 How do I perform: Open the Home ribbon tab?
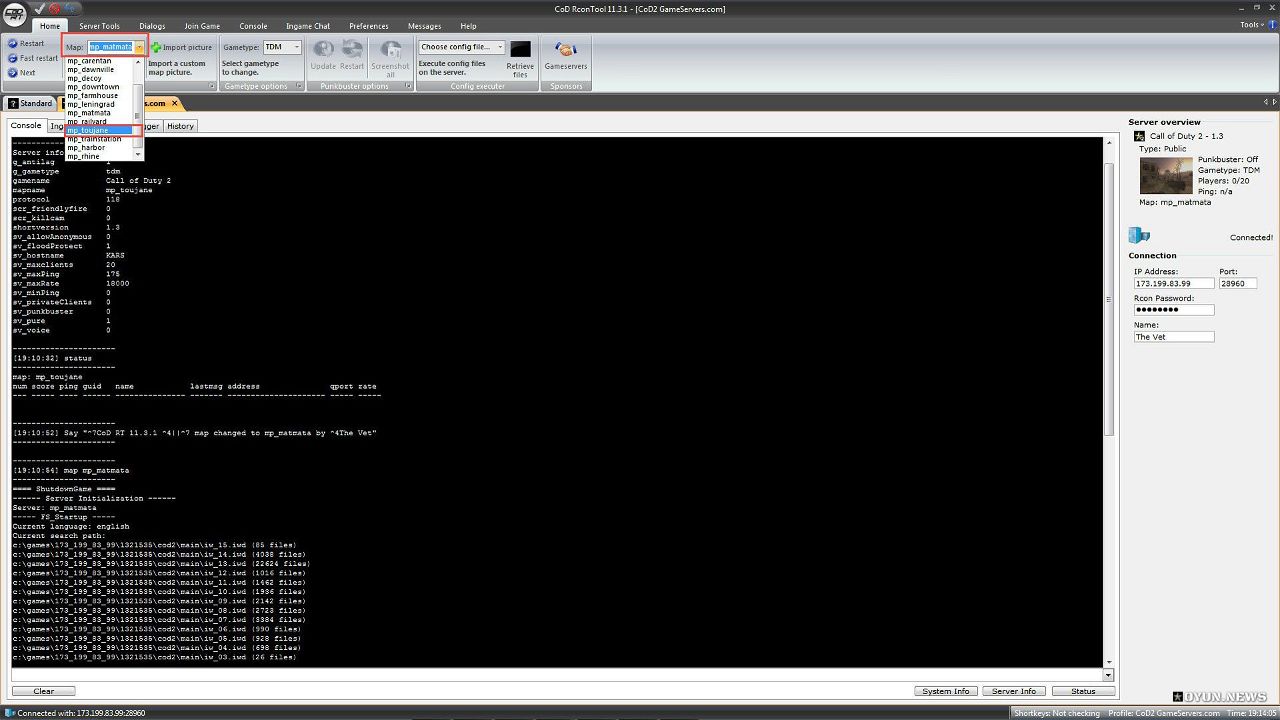(50, 26)
